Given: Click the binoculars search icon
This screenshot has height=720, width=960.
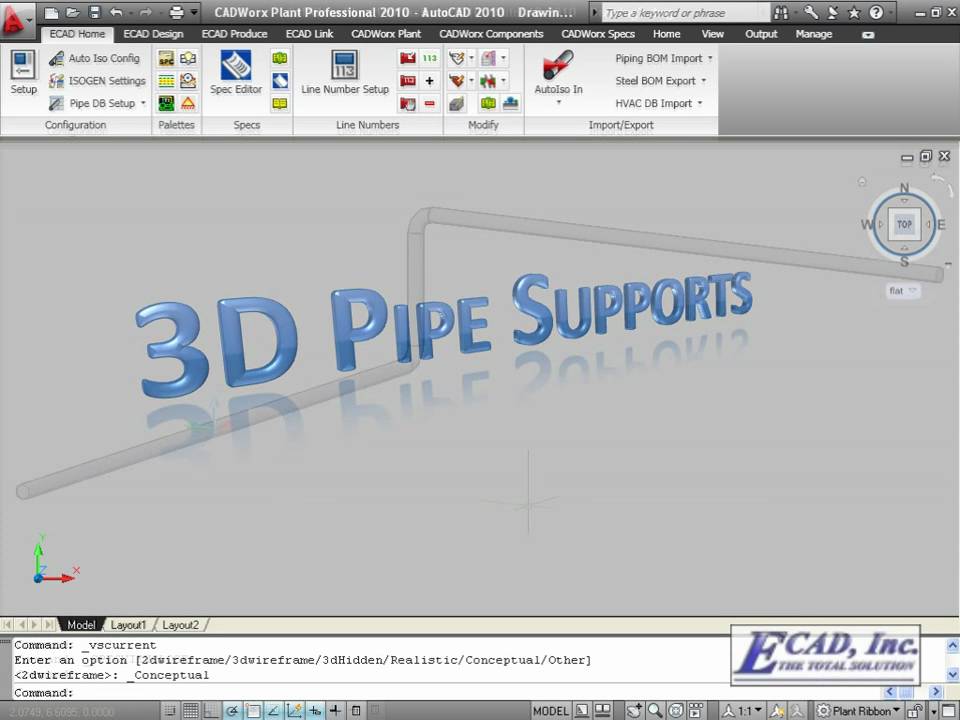Looking at the screenshot, I should click(x=781, y=12).
